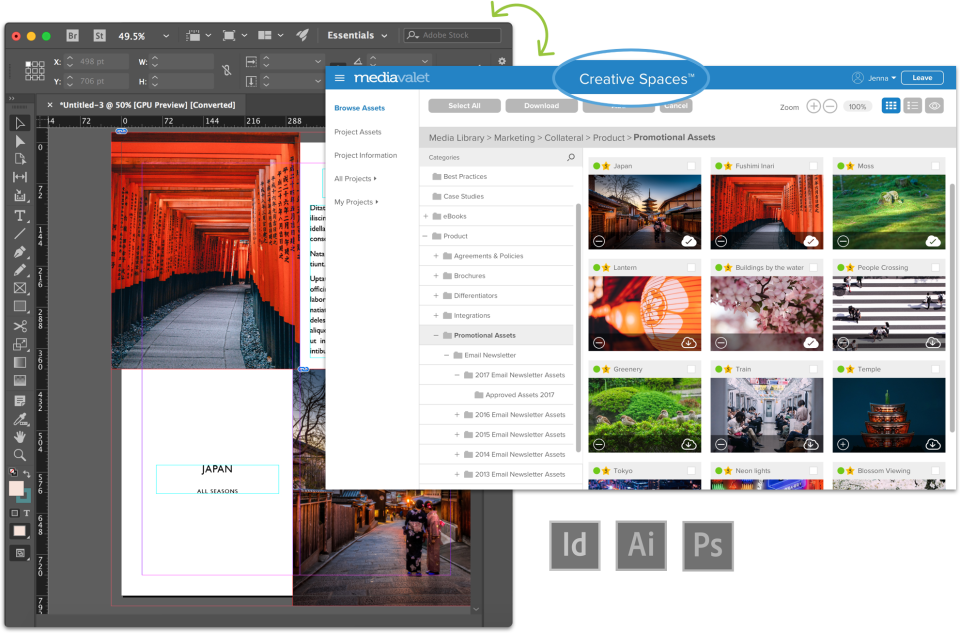Check the Japan asset checkbox
Viewport: 960px width, 633px height.
point(692,166)
